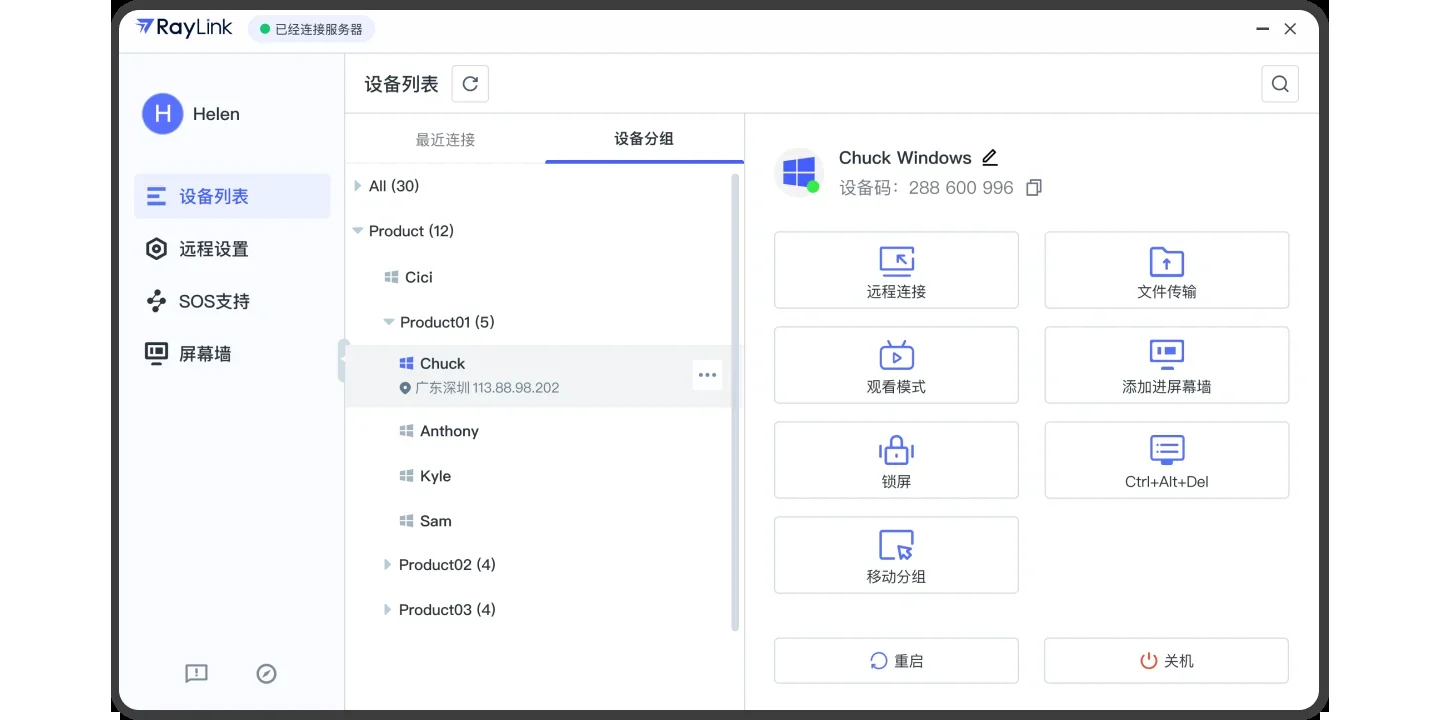
Task: Click the 关机 shutdown button
Action: point(1166,661)
